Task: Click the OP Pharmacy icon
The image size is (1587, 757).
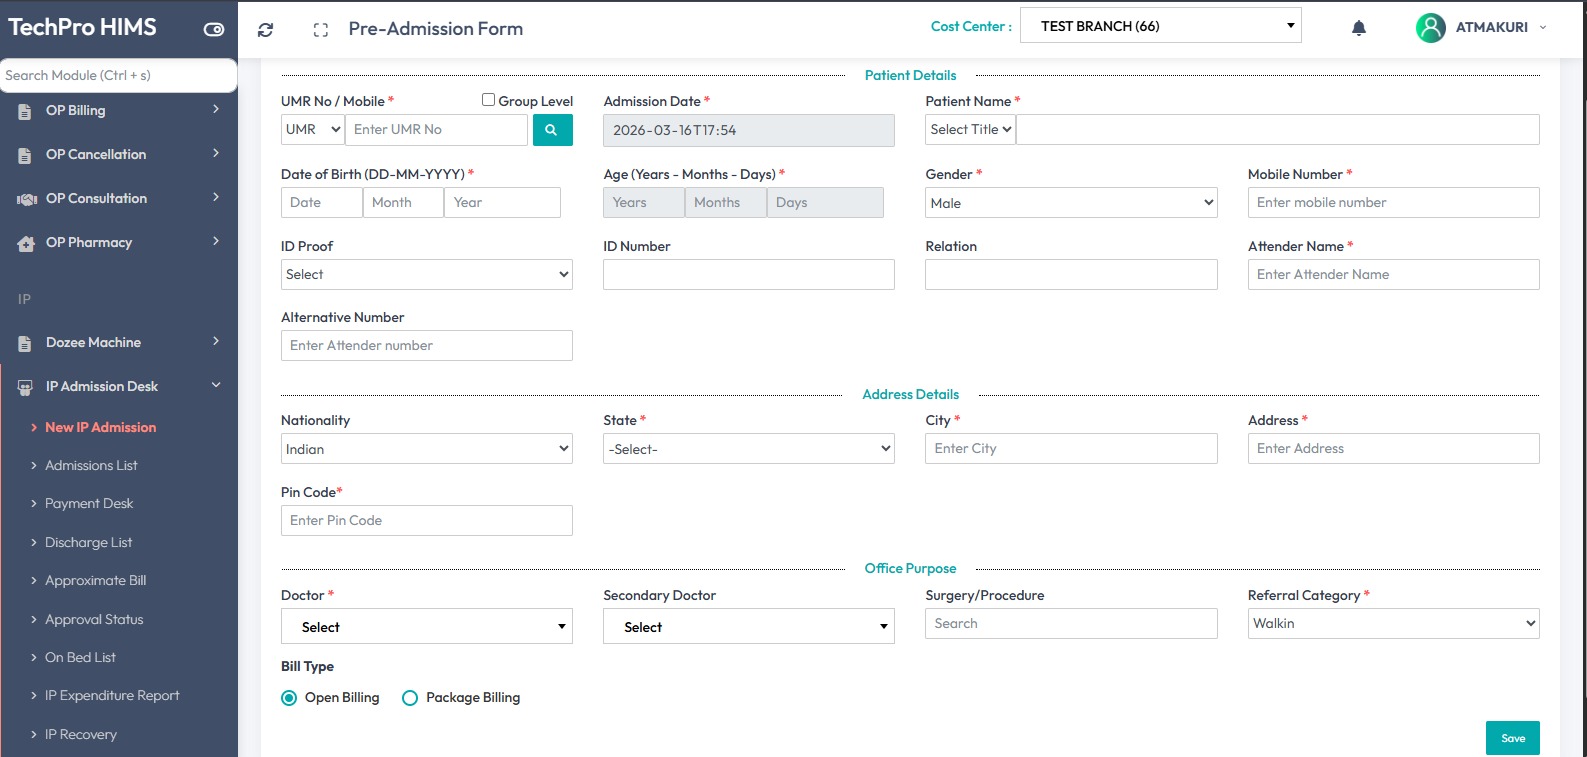Action: [x=27, y=243]
